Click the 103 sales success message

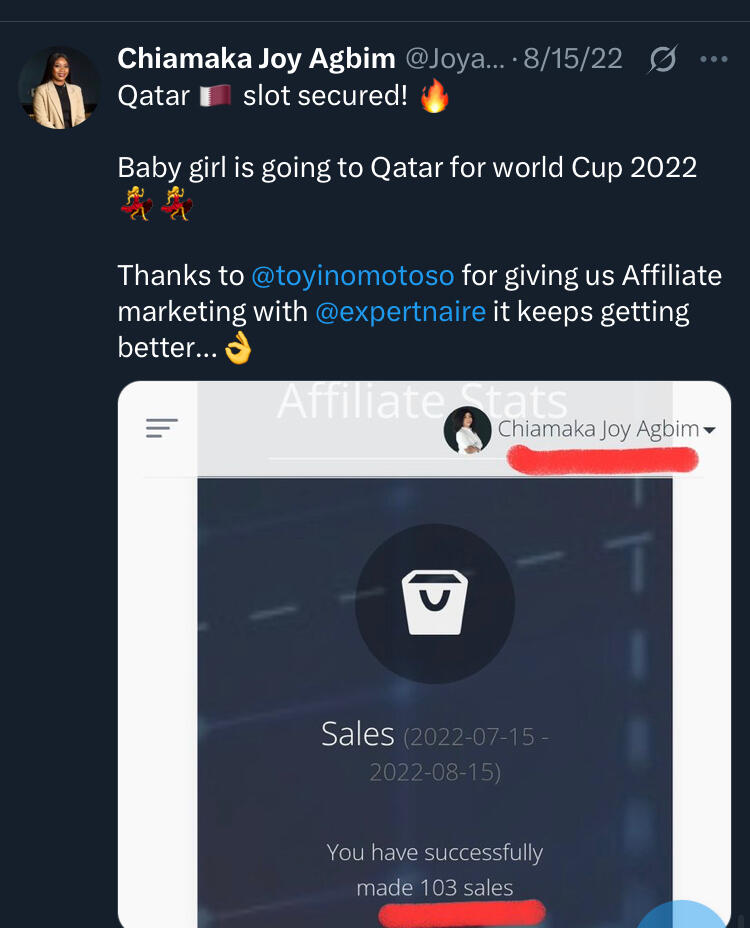(434, 870)
